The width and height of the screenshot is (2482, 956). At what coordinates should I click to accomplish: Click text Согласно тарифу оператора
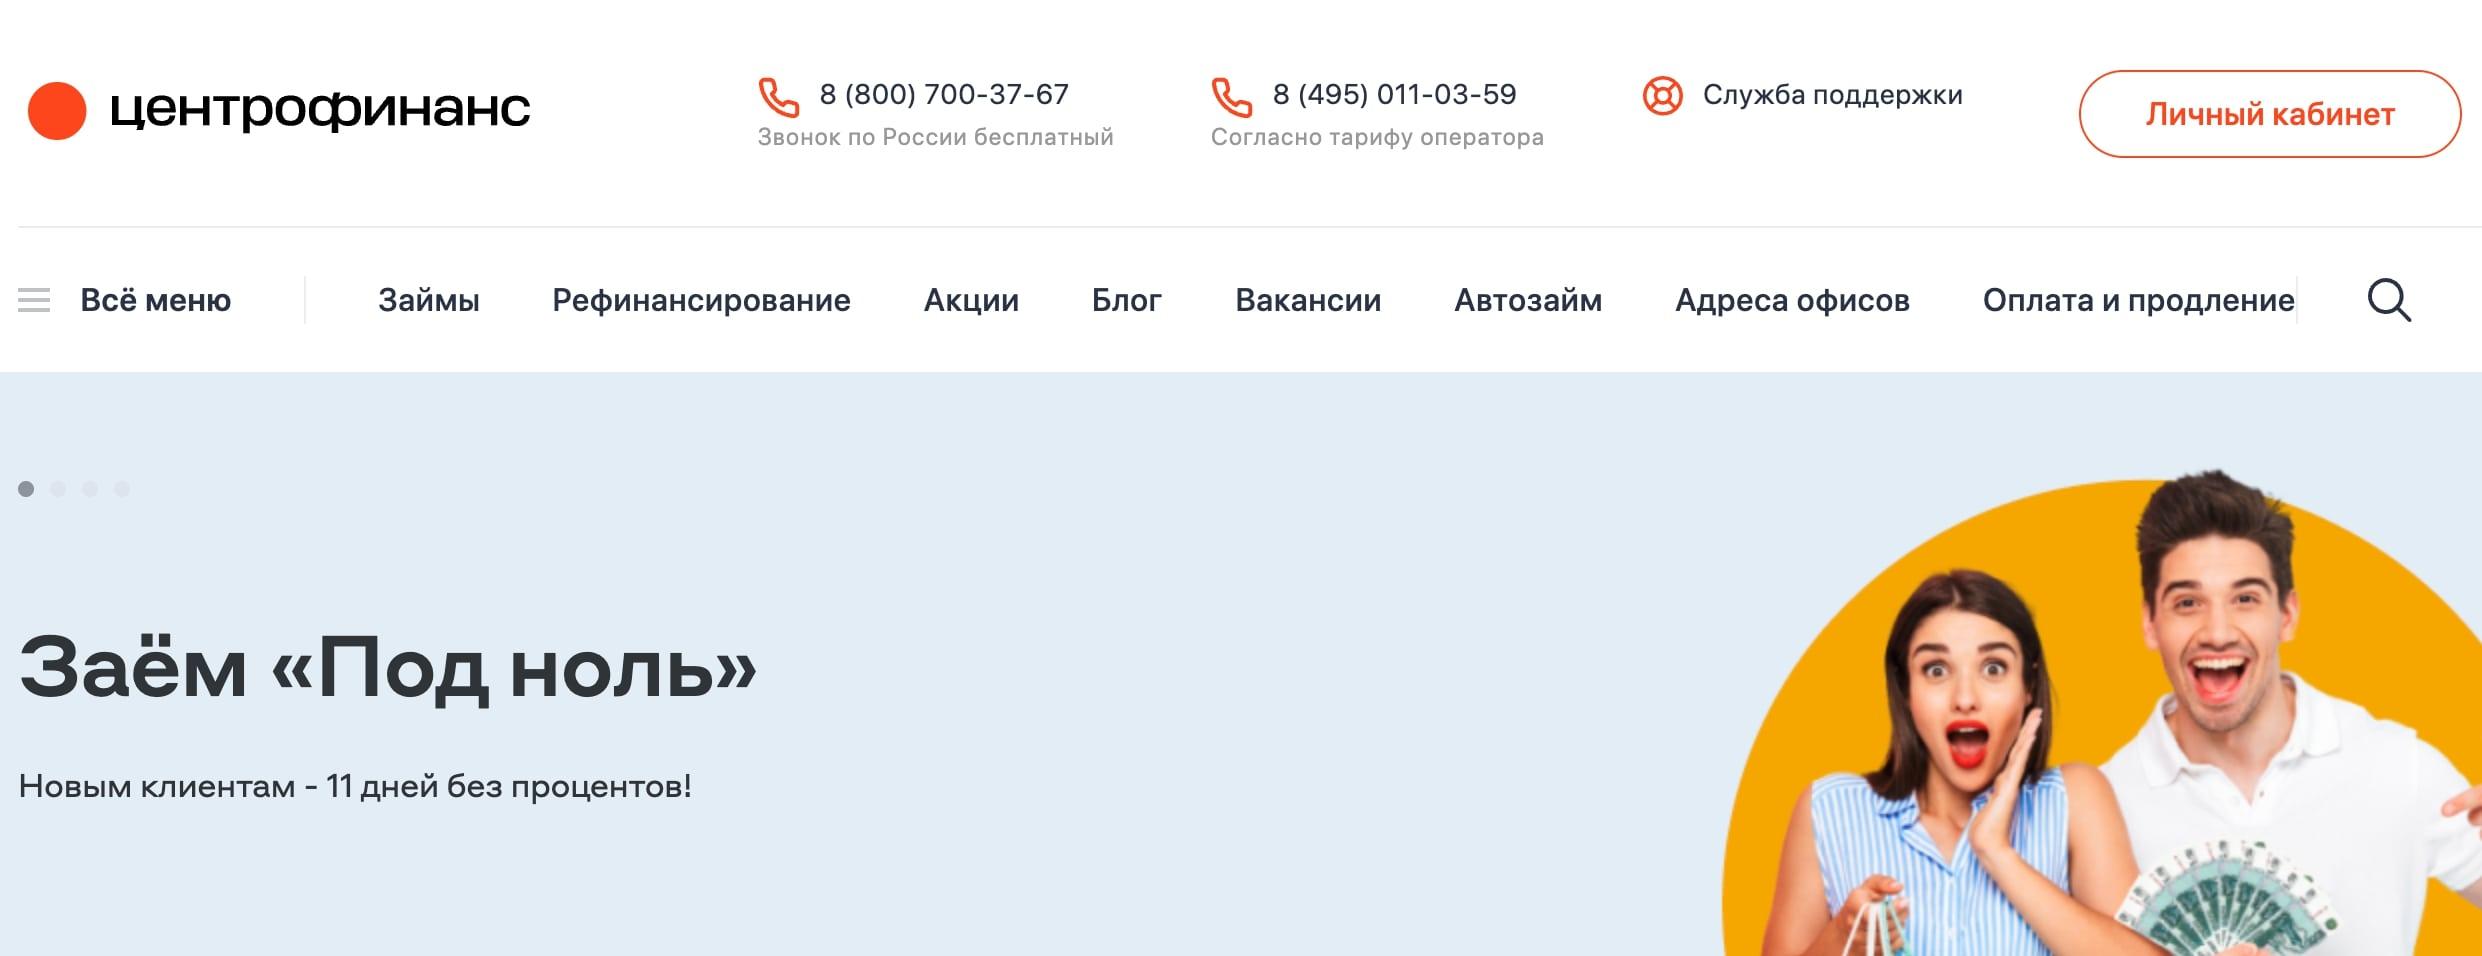pyautogui.click(x=1377, y=137)
